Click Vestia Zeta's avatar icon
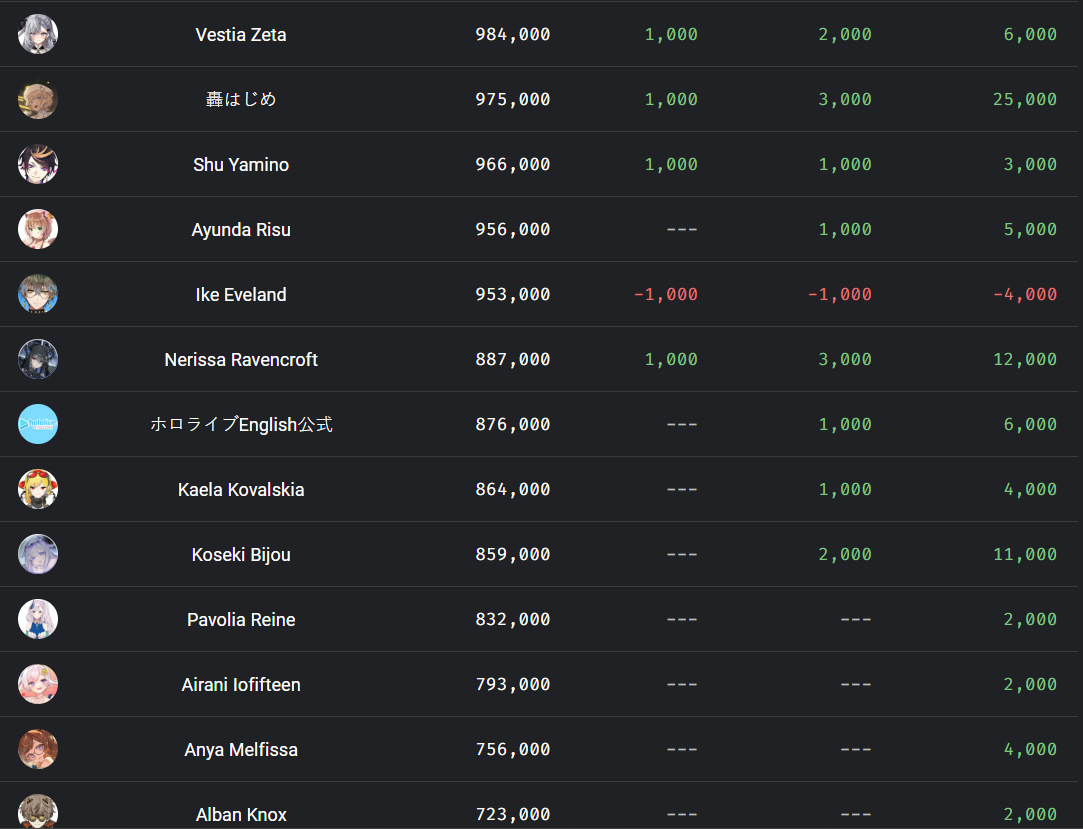The width and height of the screenshot is (1083, 829). (38, 34)
